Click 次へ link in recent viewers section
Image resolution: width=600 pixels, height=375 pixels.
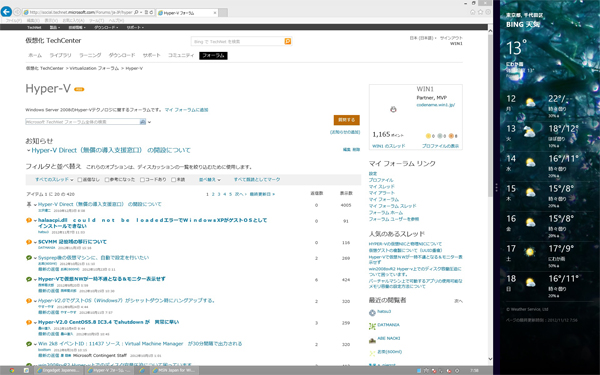458,301
